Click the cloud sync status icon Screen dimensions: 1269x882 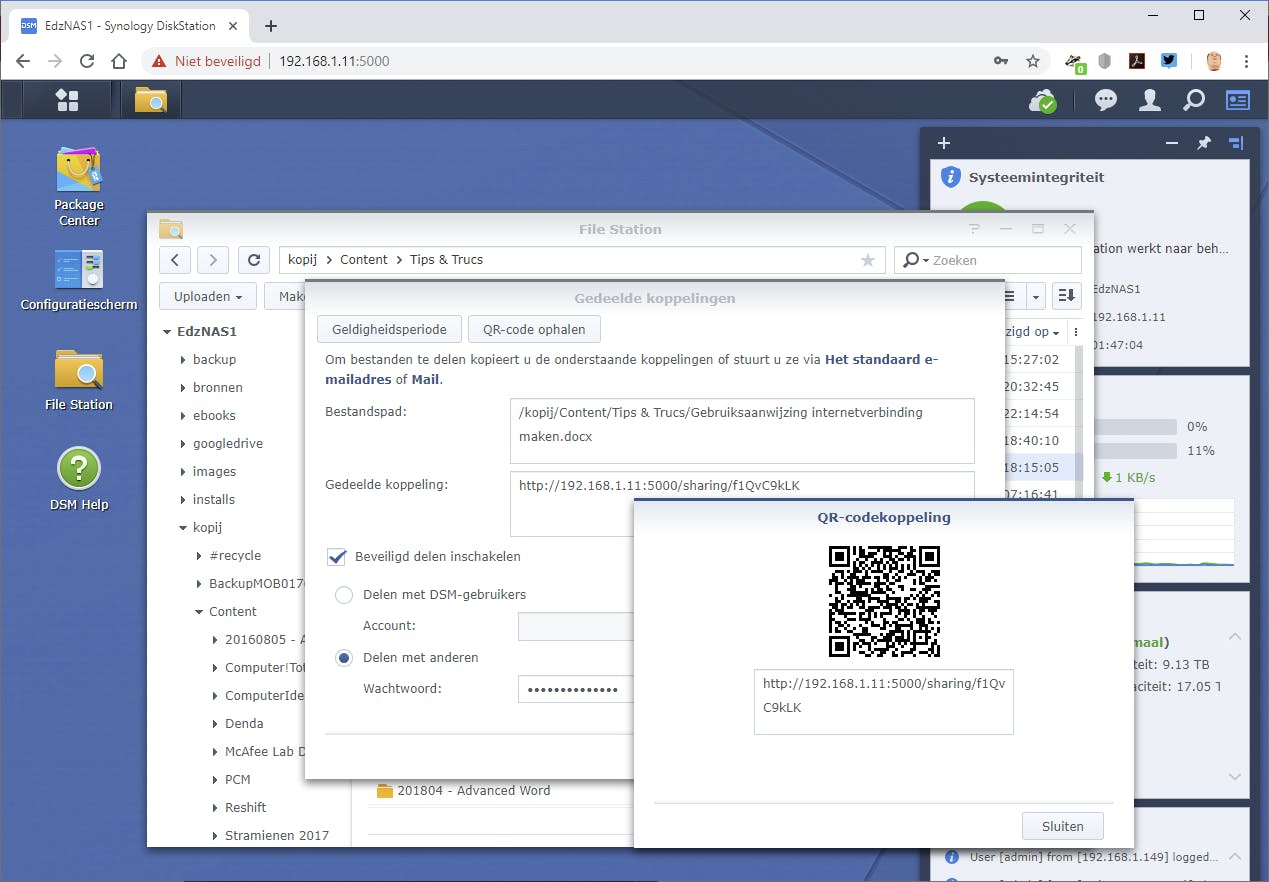1043,100
